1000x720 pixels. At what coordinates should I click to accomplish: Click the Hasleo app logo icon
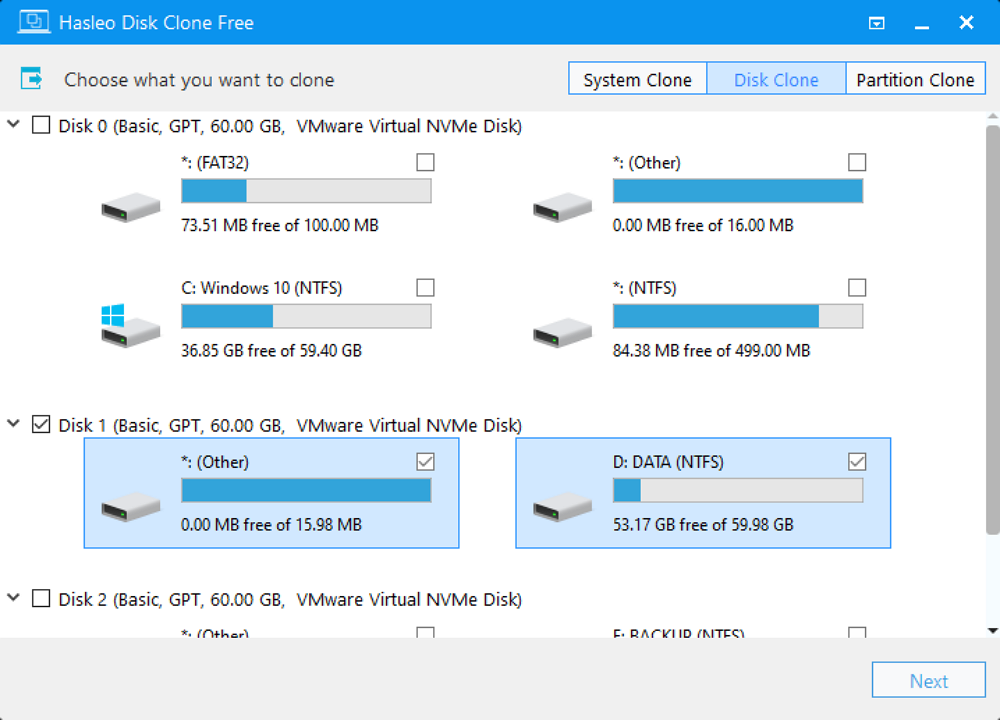(34, 22)
